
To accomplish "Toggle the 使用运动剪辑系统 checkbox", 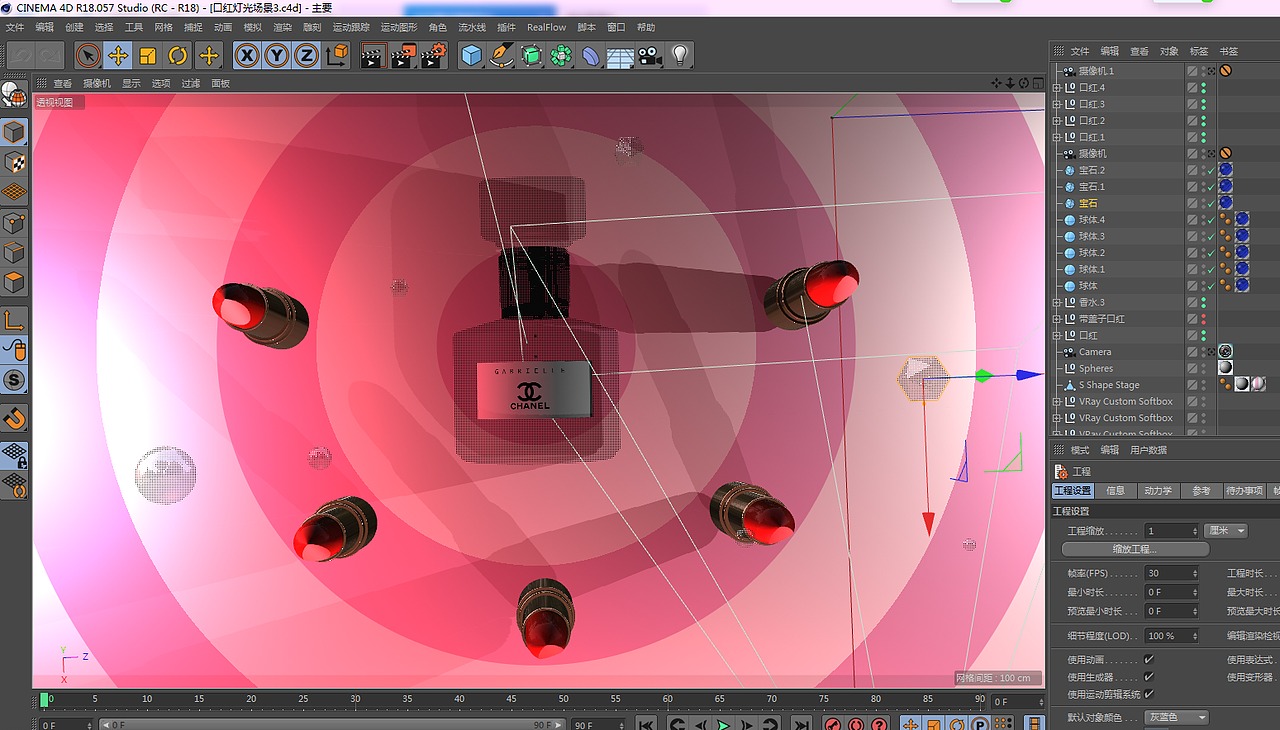I will click(x=1148, y=694).
